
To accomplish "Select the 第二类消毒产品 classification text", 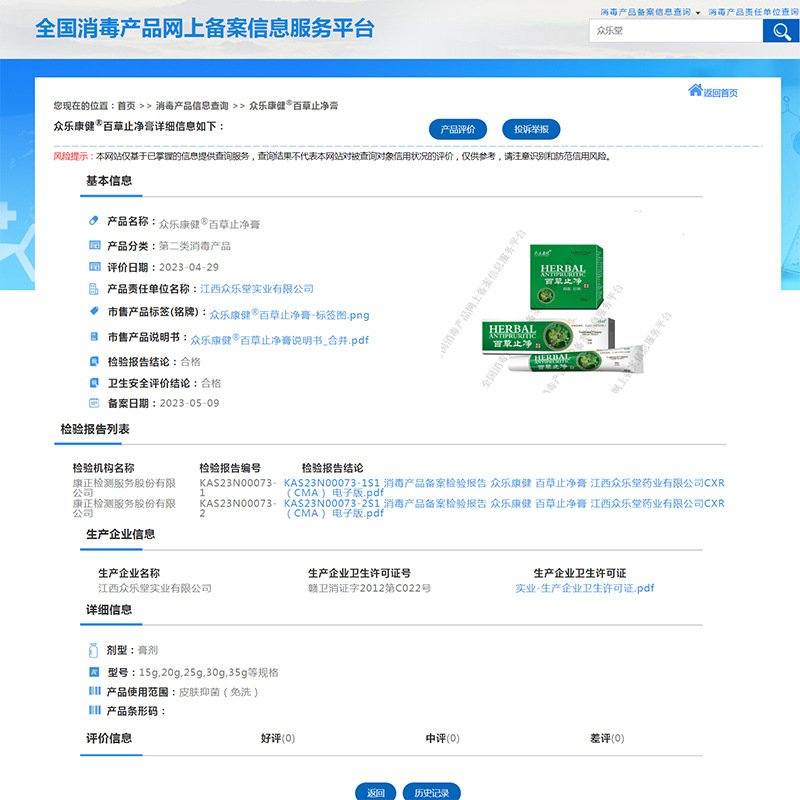I will tap(194, 245).
